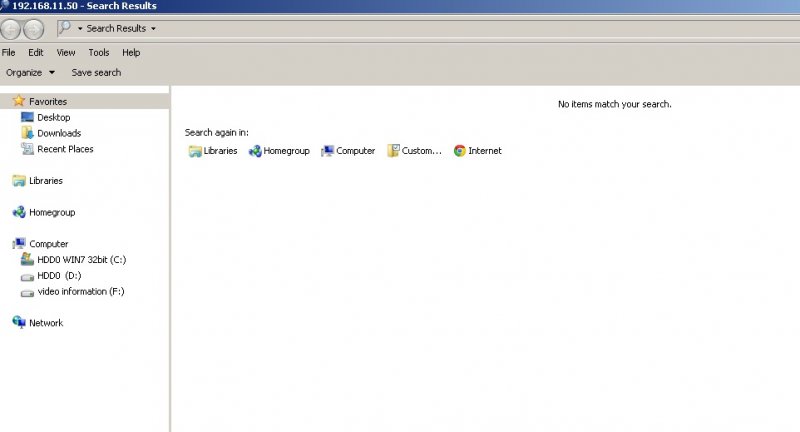Click the Computer icon in navigation pane
The width and height of the screenshot is (800, 432).
pos(19,243)
